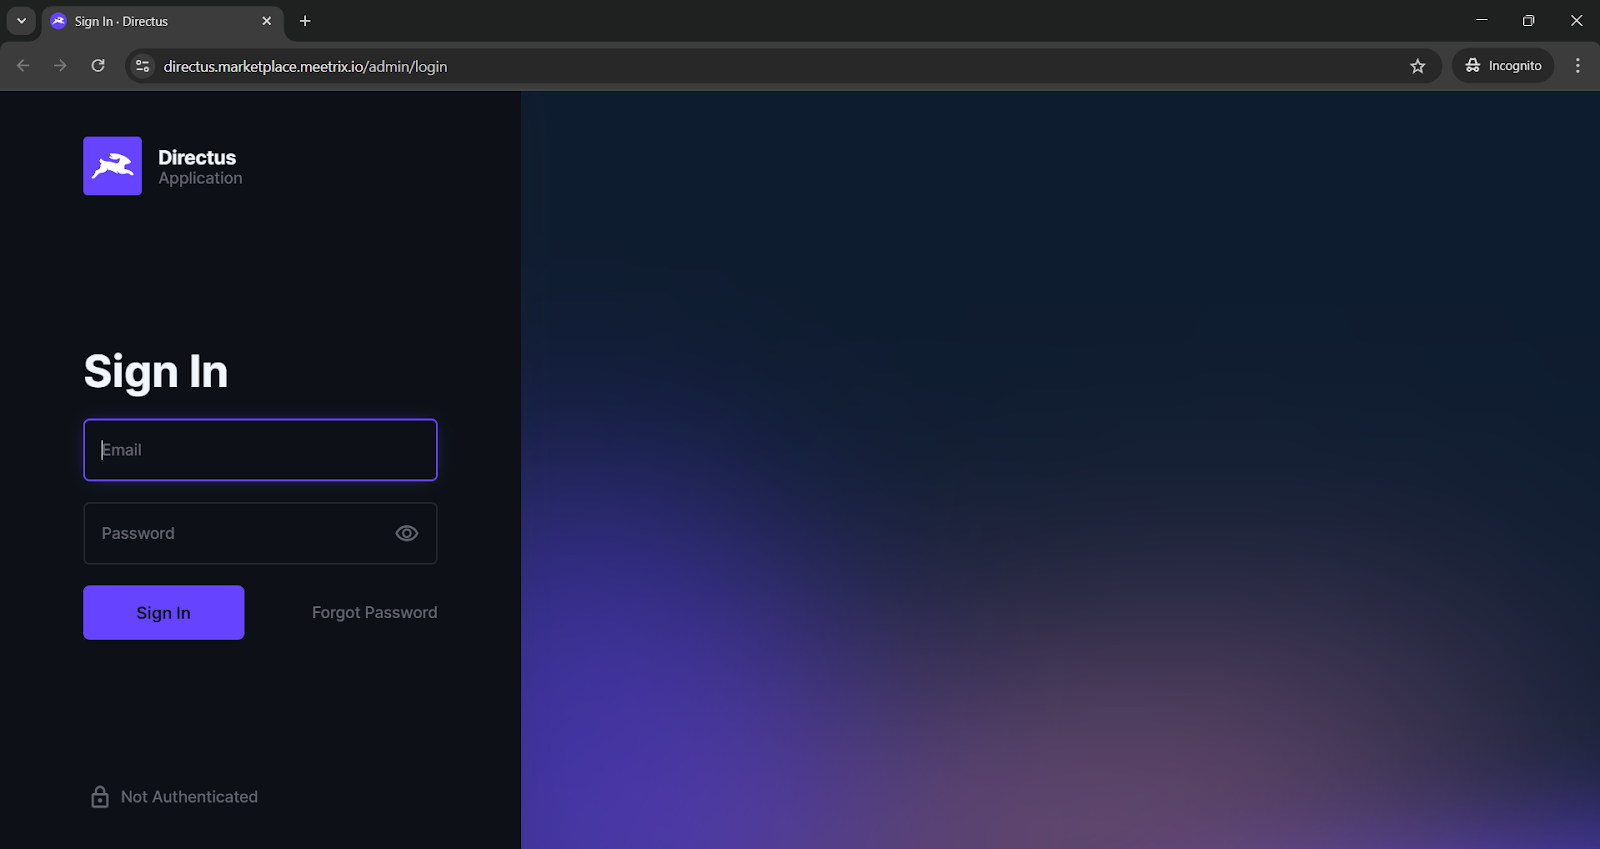Close the Sign In - Directus tab
Viewport: 1600px width, 849px height.
267,21
